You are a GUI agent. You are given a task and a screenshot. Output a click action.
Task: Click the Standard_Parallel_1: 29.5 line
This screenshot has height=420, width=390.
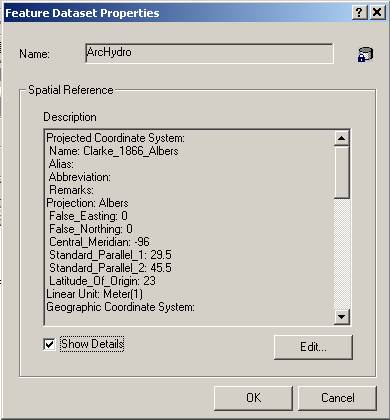pos(110,255)
